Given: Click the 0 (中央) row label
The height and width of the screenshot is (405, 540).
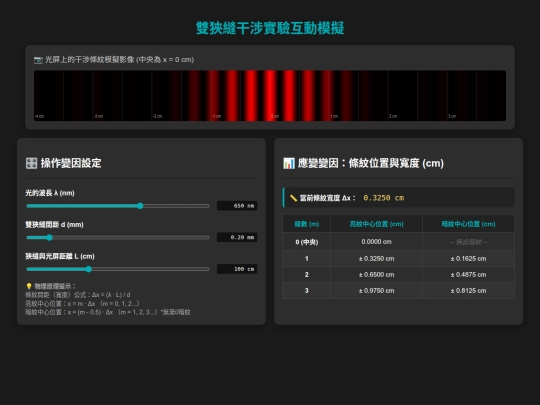Looking at the screenshot, I should click(307, 242).
